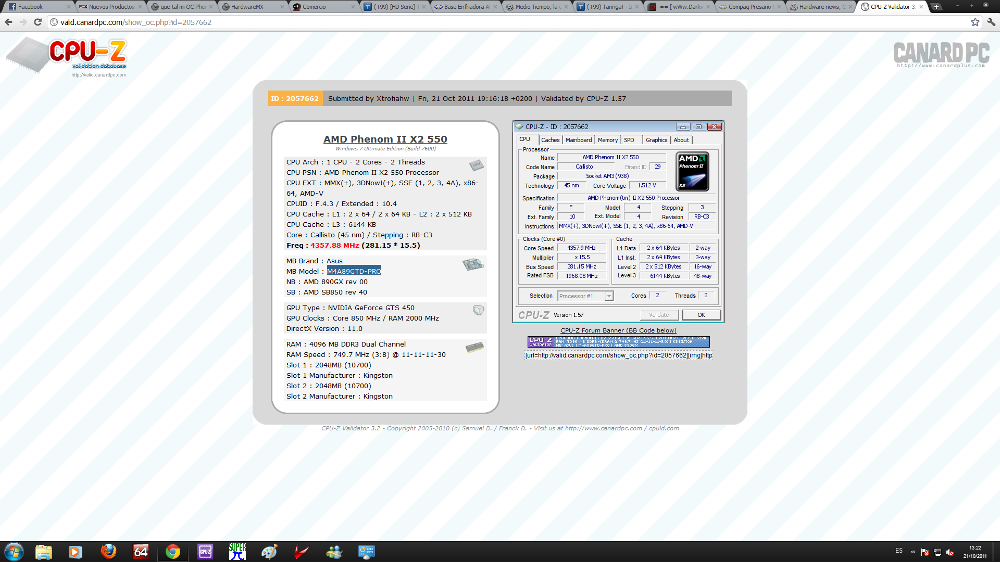Viewport: 1000px width, 562px height.
Task: Open the AMD Phenom II X2 550 title link
Action: 385,139
